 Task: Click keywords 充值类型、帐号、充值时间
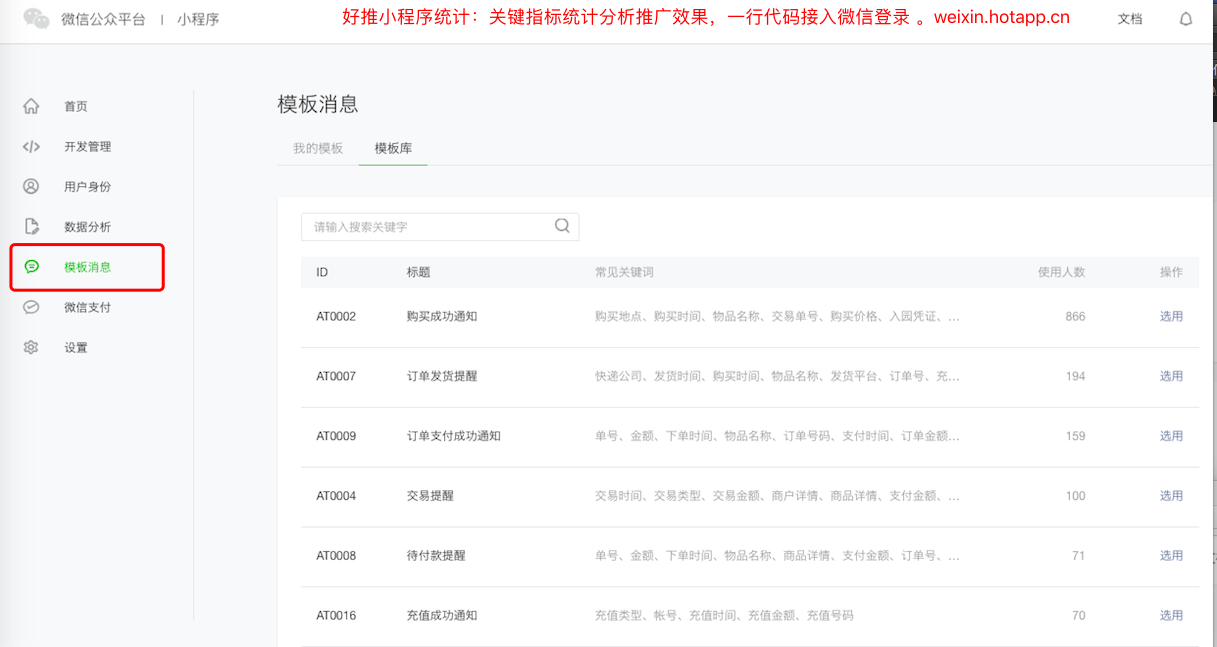[724, 616]
